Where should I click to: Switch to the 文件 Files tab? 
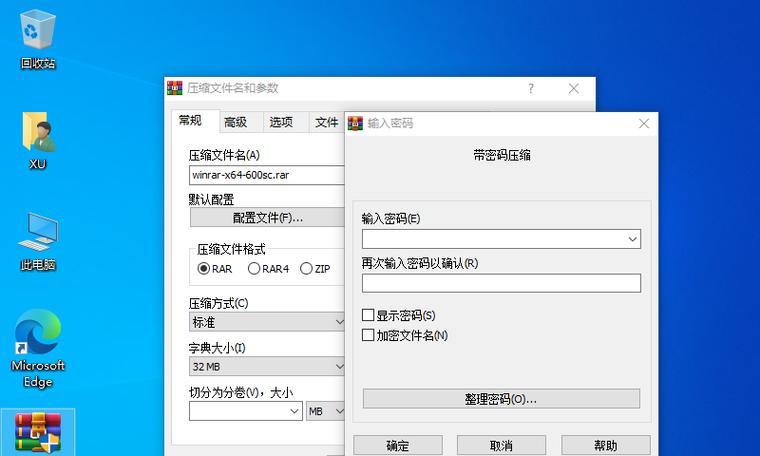(x=327, y=122)
